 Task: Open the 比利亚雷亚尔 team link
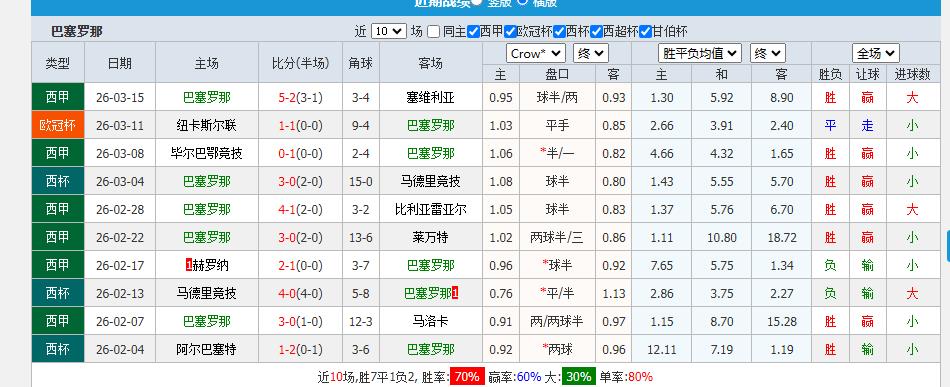(431, 210)
